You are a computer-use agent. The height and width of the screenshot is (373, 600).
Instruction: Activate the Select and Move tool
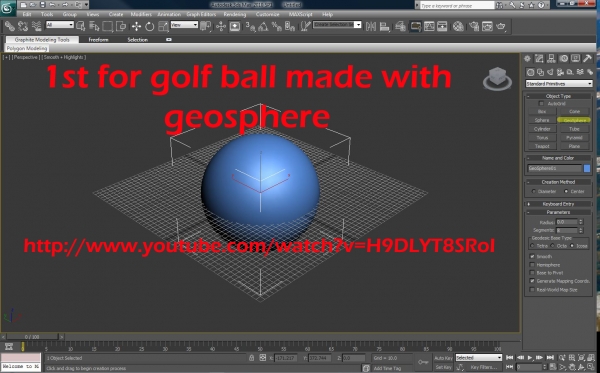coord(136,26)
